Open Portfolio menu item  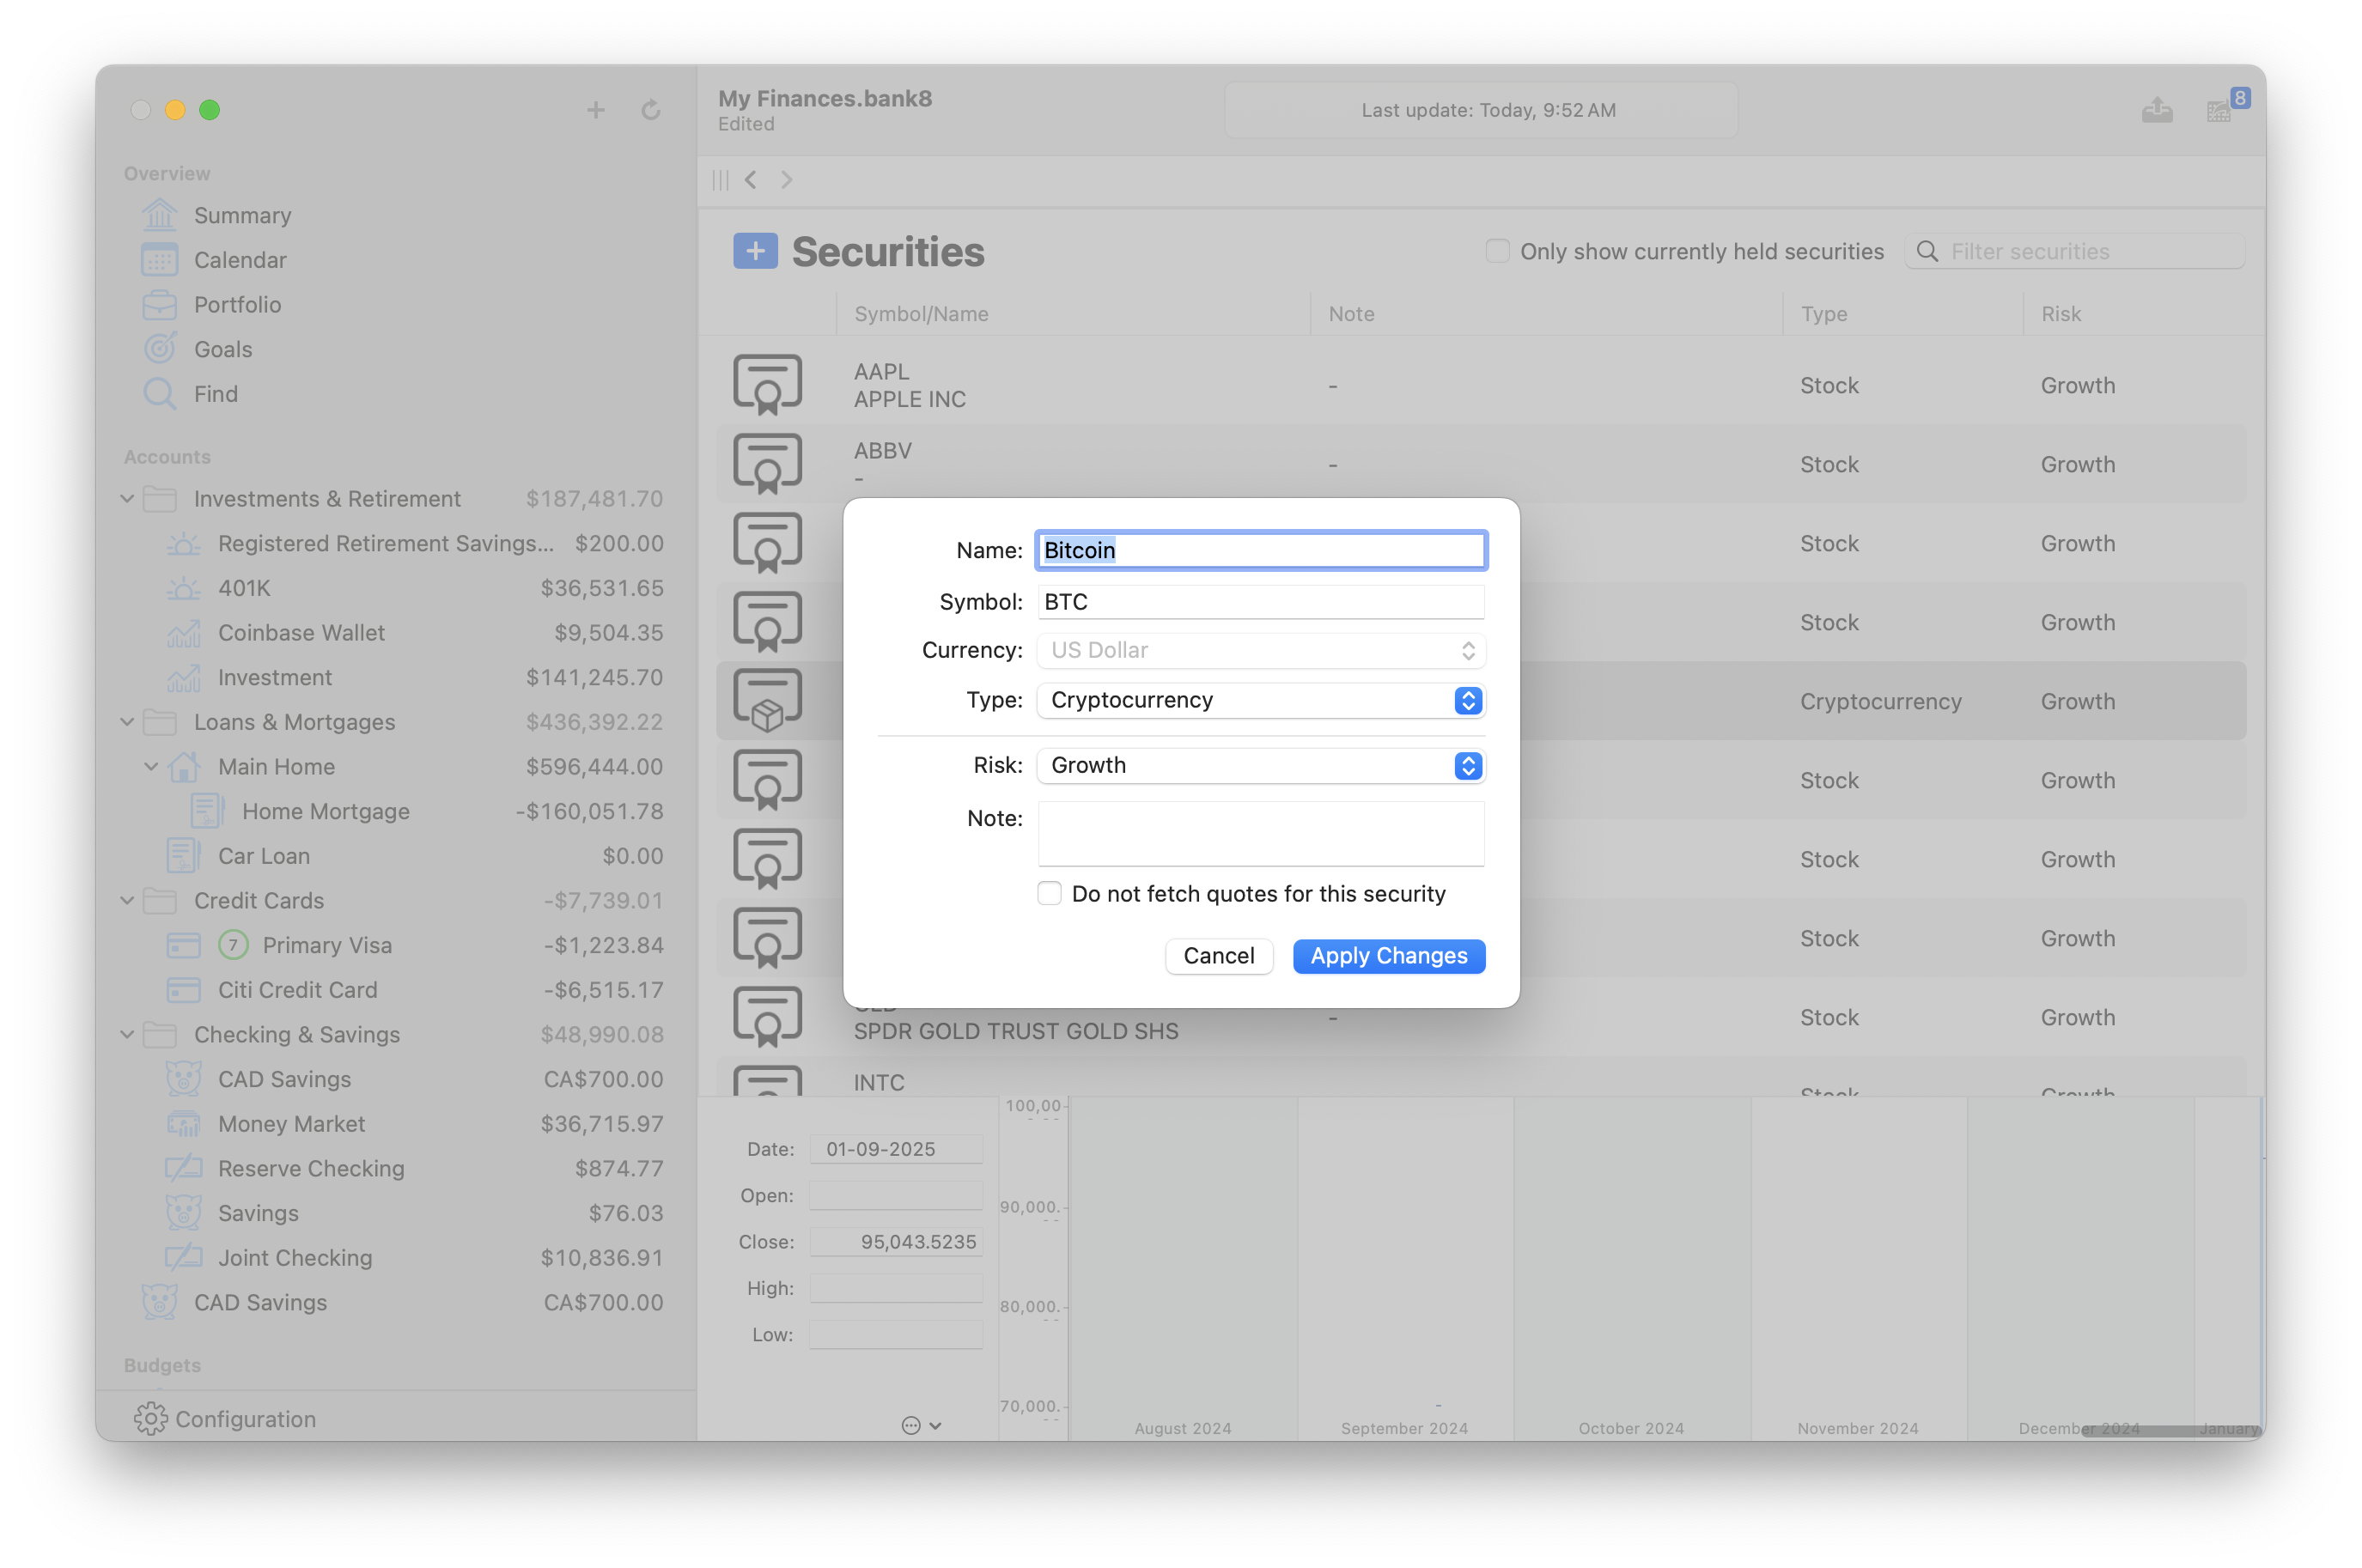click(x=236, y=305)
